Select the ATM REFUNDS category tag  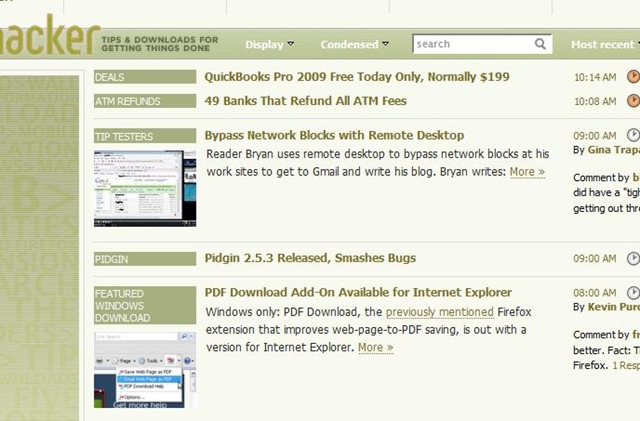pos(145,101)
